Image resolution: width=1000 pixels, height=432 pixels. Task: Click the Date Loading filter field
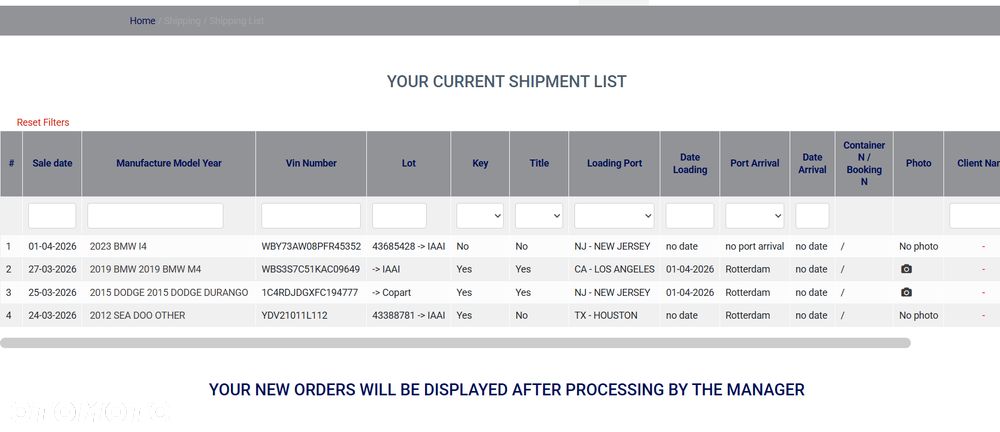pos(690,215)
